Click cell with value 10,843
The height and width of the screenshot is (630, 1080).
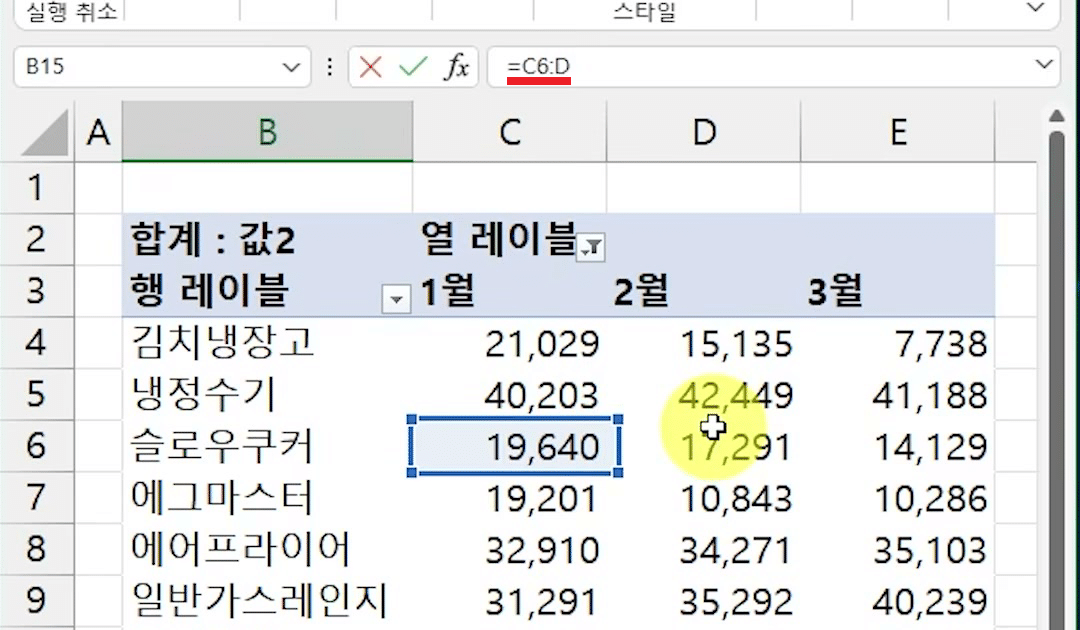[x=704, y=497]
